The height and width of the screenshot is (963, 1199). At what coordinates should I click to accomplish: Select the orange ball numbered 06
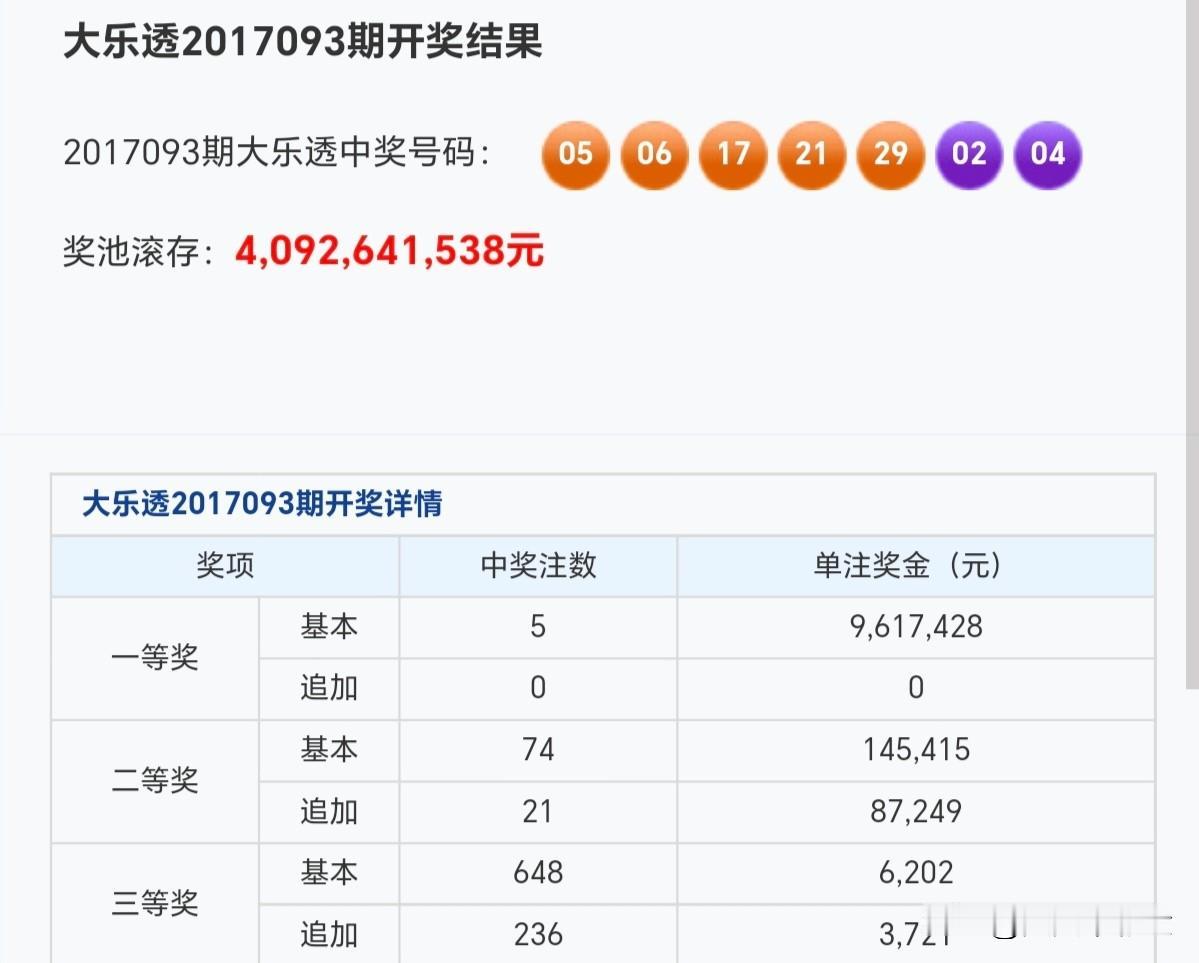point(654,155)
